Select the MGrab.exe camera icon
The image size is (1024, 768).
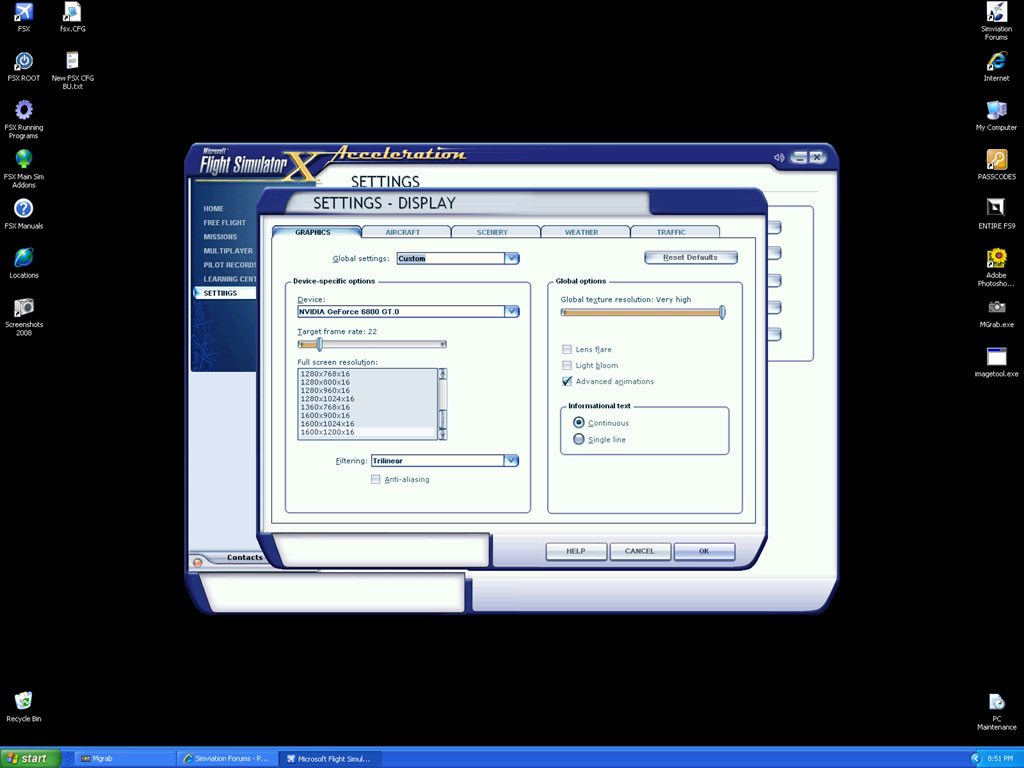[997, 308]
